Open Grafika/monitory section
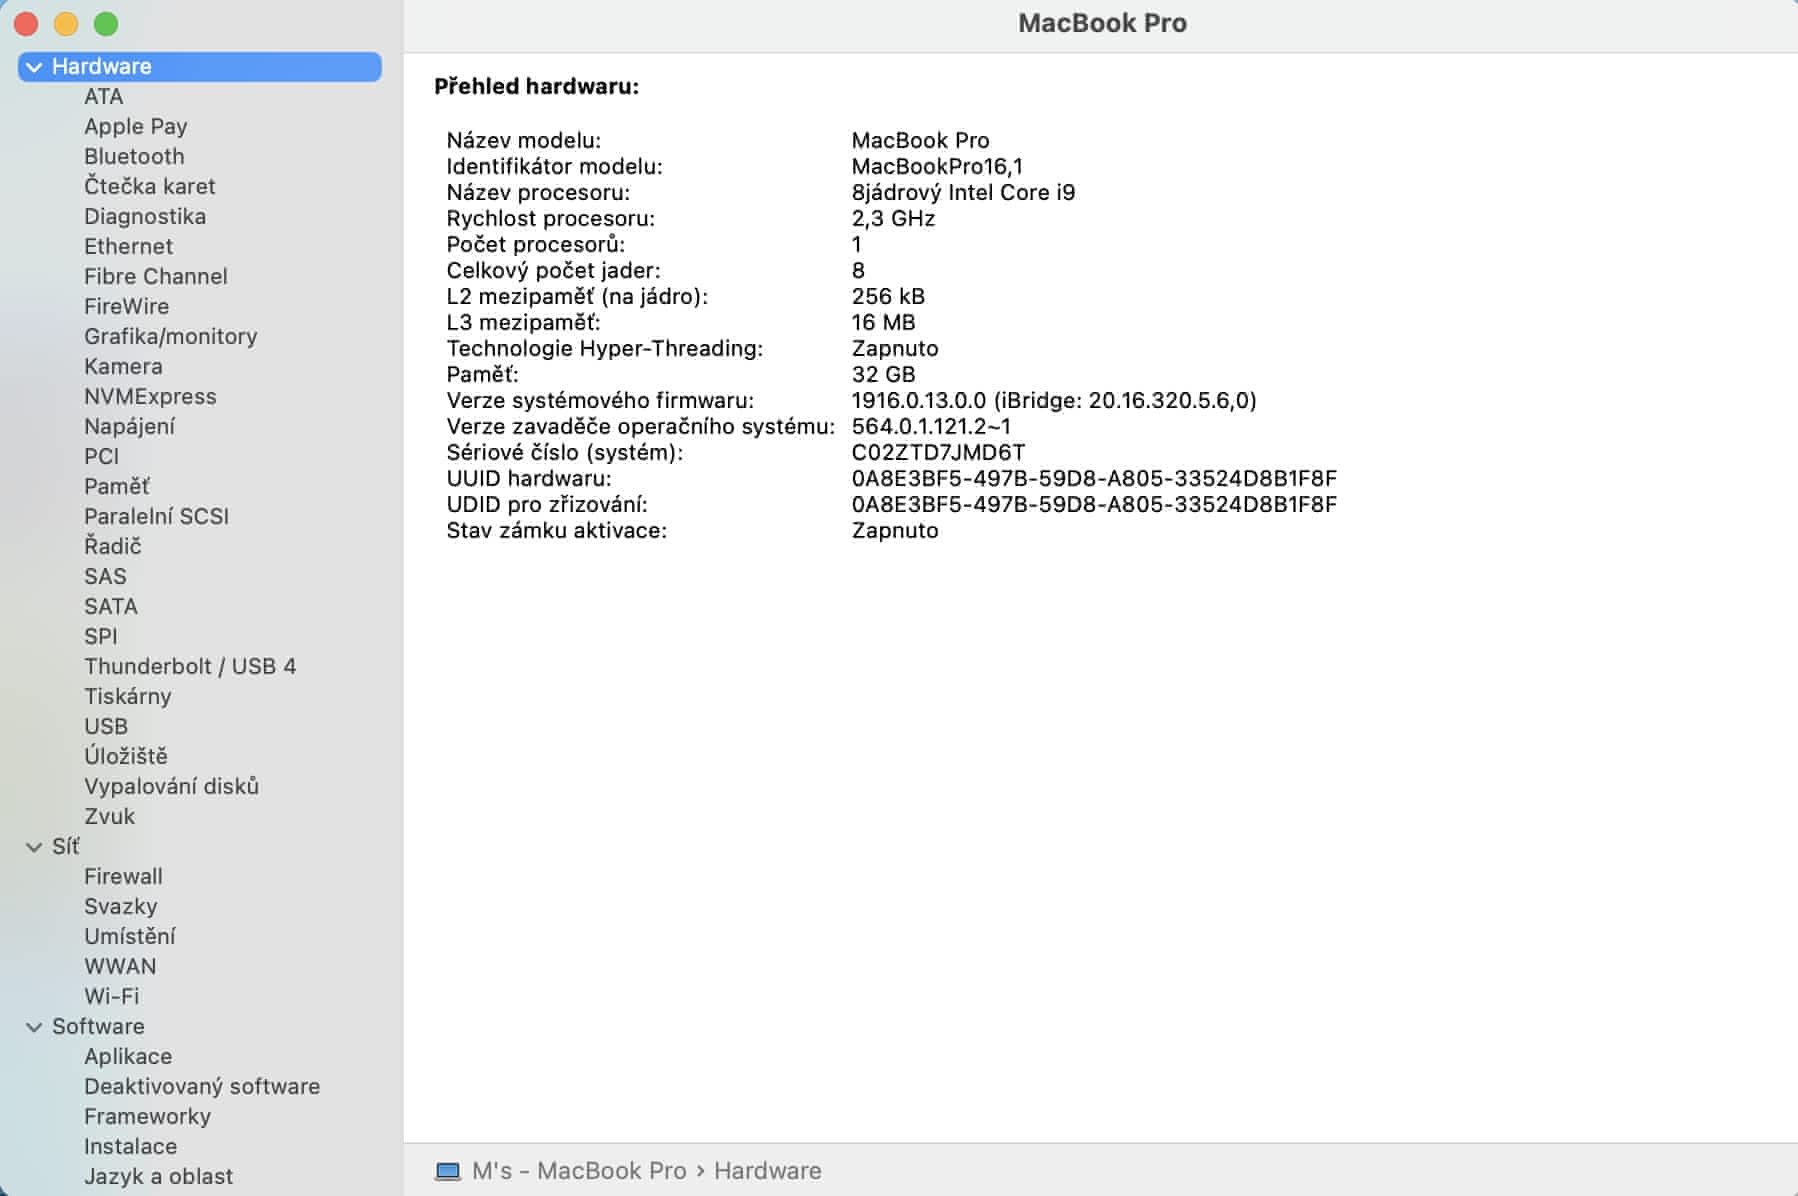The width and height of the screenshot is (1798, 1196). coord(171,337)
